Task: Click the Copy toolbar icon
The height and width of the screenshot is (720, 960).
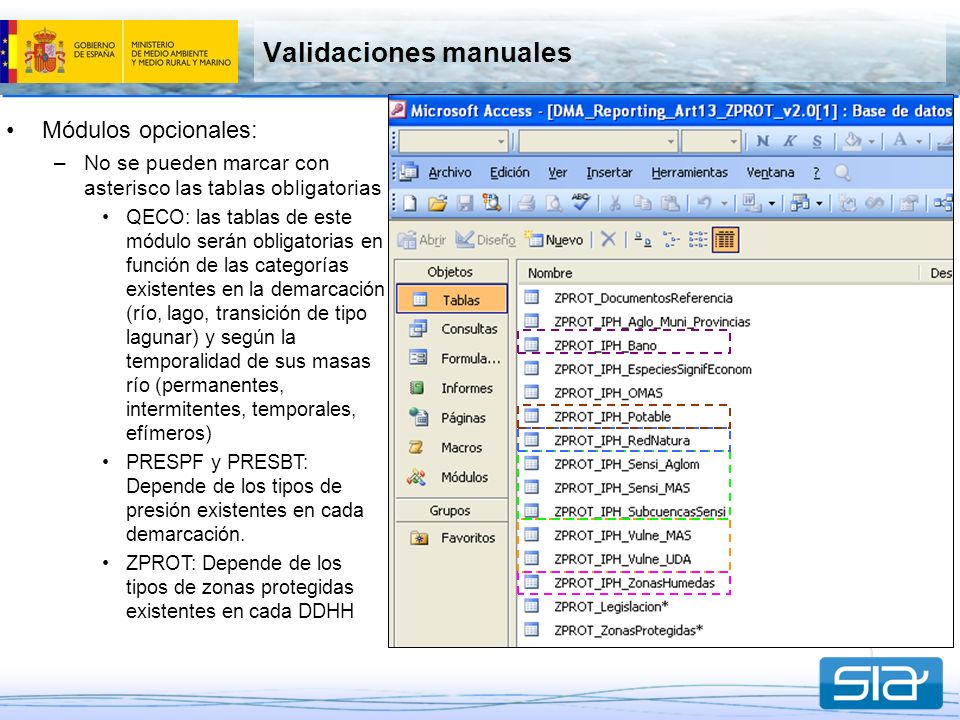Action: coord(642,203)
